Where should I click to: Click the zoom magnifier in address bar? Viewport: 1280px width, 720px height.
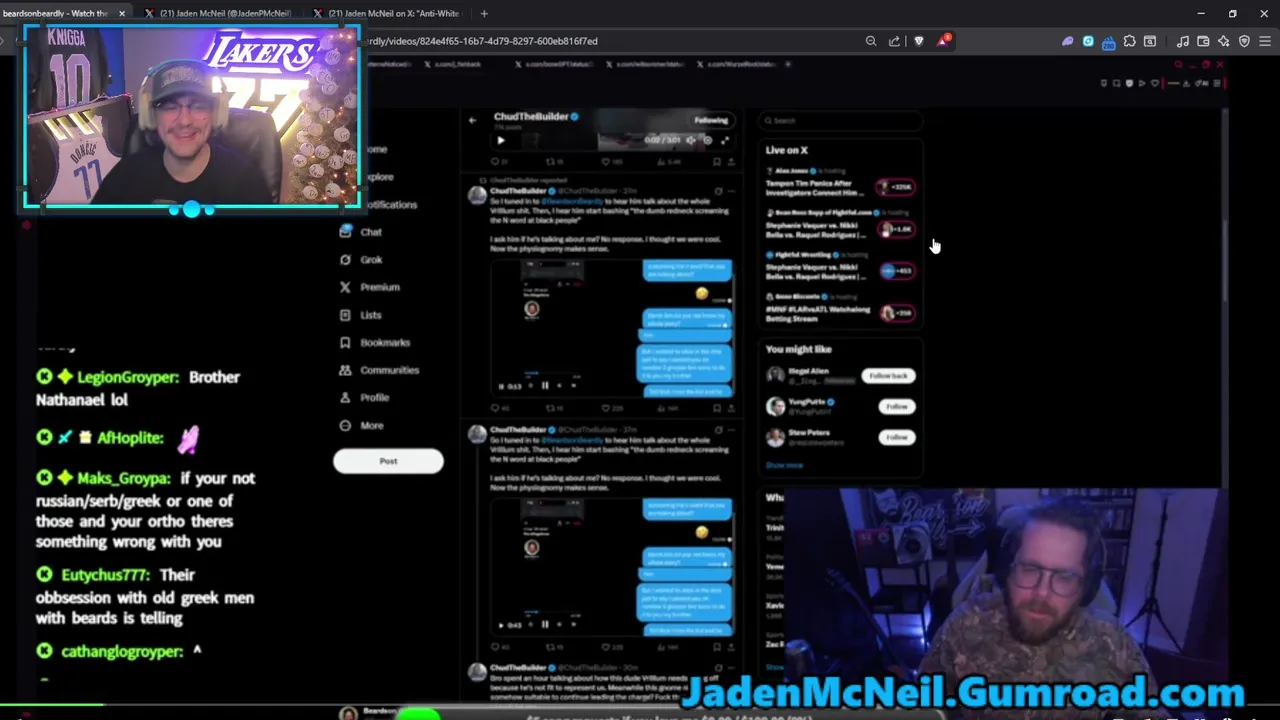coord(871,41)
